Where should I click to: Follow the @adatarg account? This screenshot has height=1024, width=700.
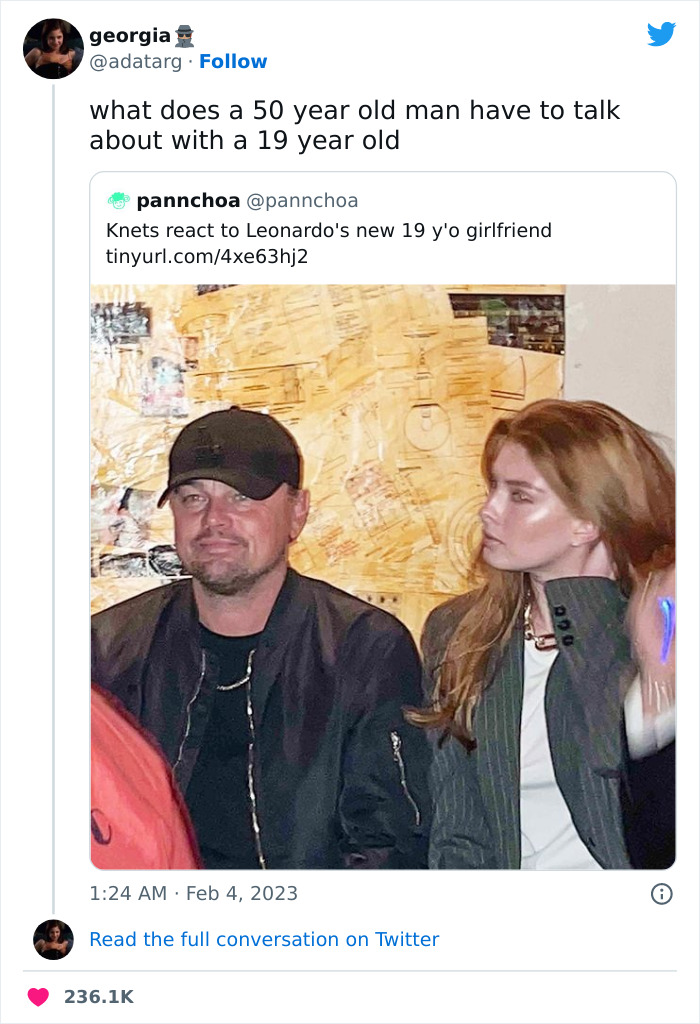234,62
